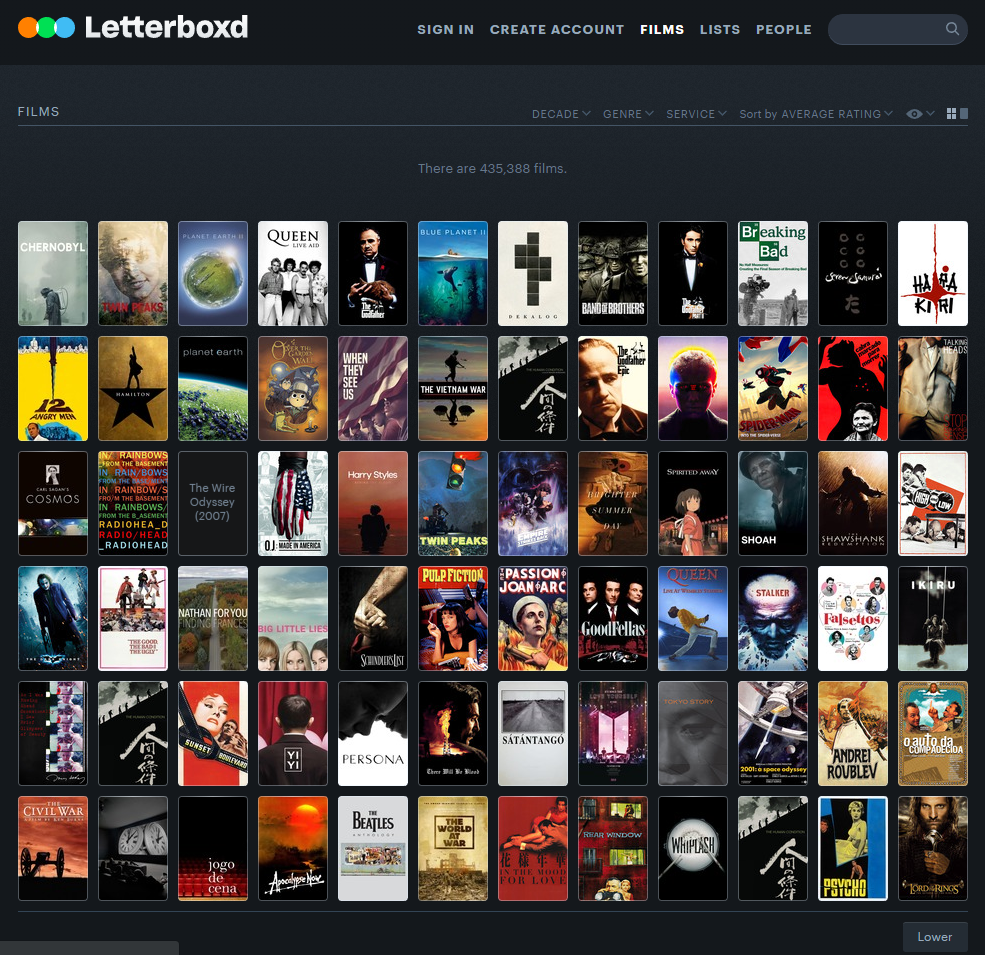The image size is (985, 955).
Task: Open the Shoah poster
Action: (x=773, y=503)
